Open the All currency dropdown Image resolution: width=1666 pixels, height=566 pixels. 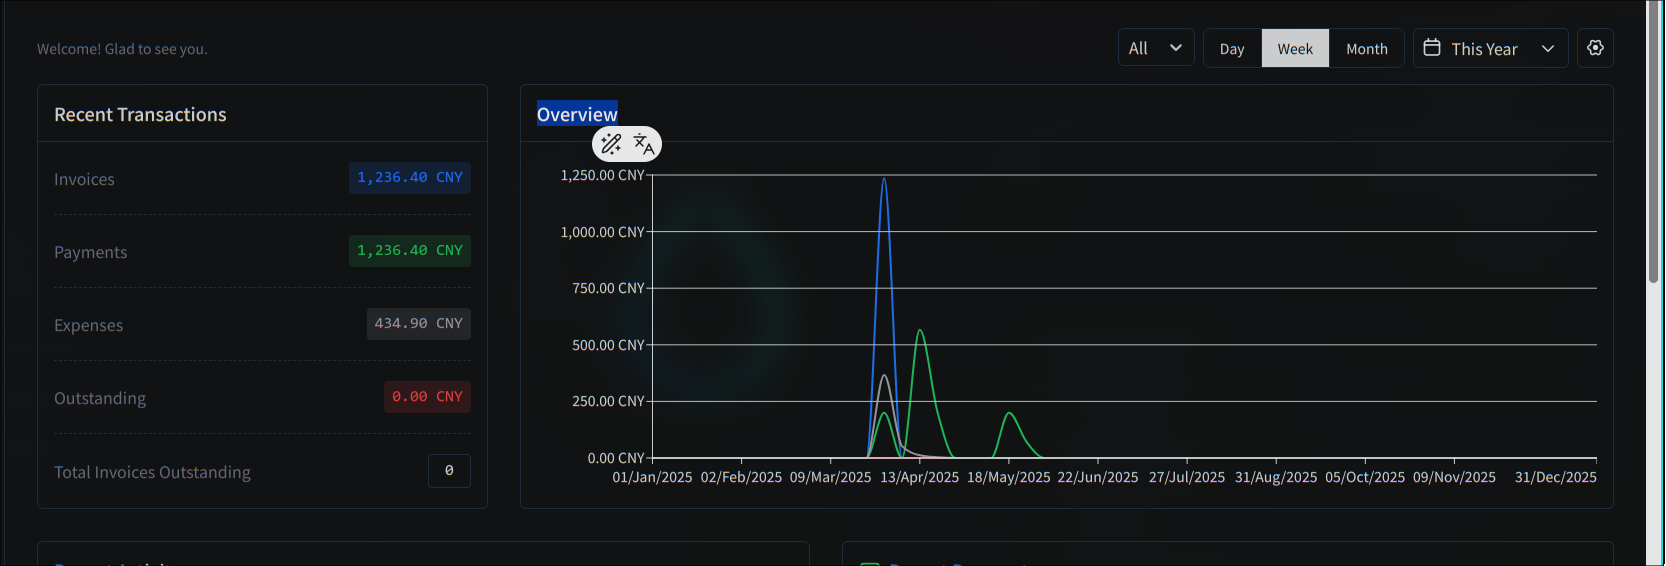tap(1156, 48)
